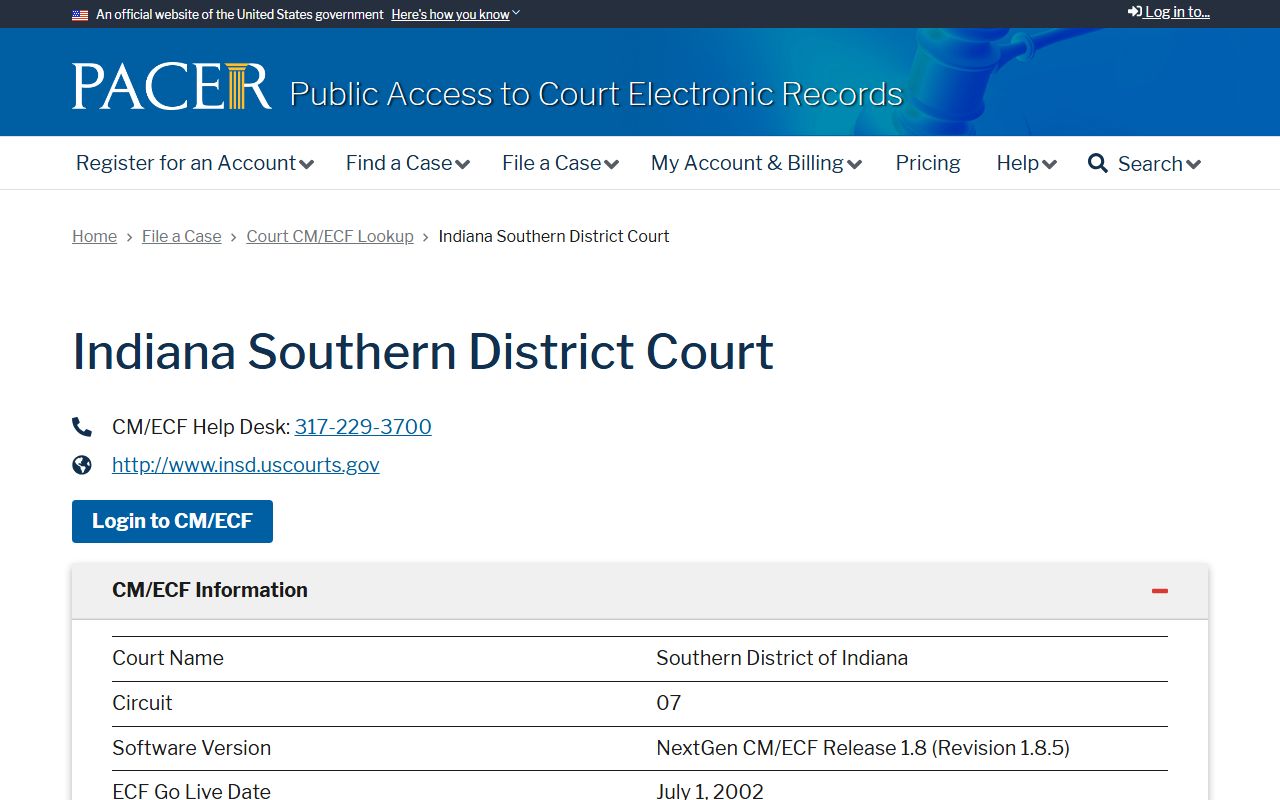Viewport: 1280px width, 800px height.
Task: Open Find a Case menu
Action: (408, 163)
